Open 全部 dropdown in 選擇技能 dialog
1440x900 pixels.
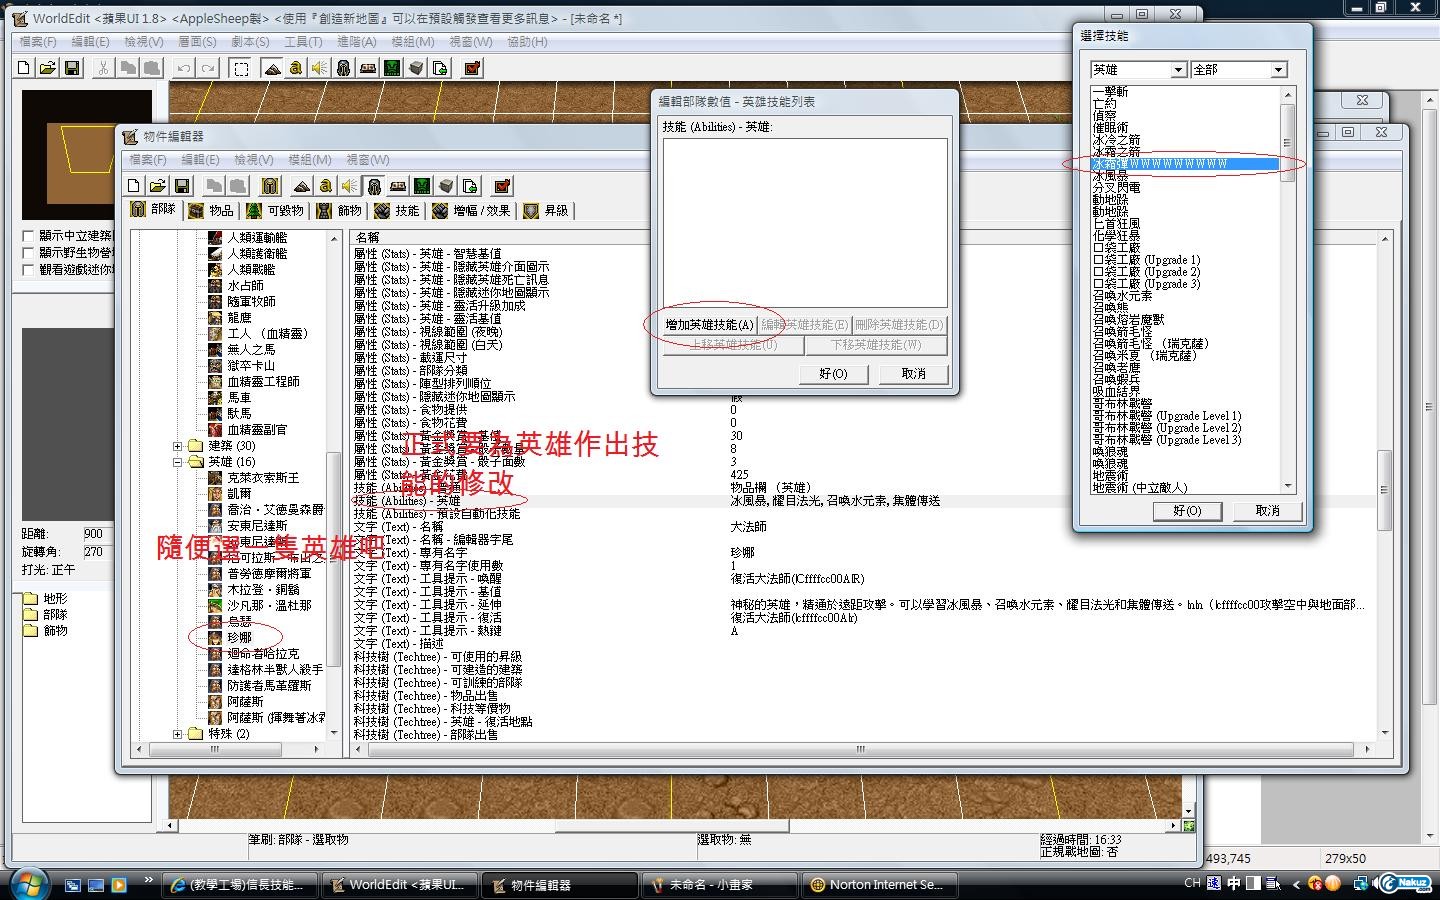1278,70
